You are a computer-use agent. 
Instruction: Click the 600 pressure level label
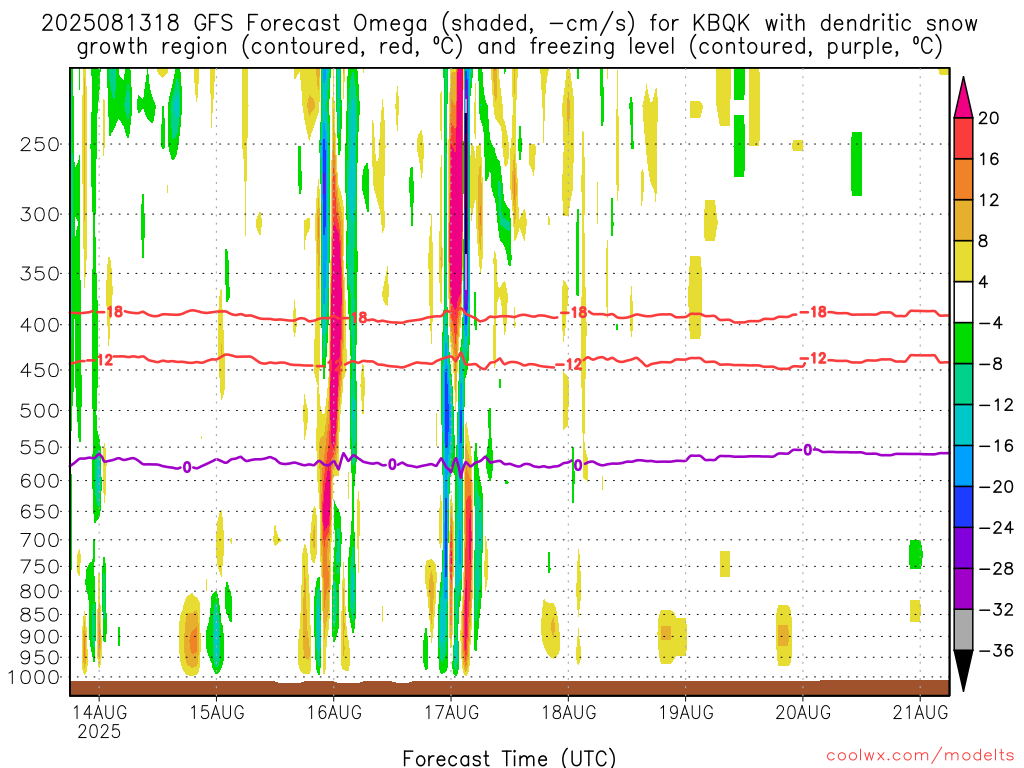click(x=39, y=481)
